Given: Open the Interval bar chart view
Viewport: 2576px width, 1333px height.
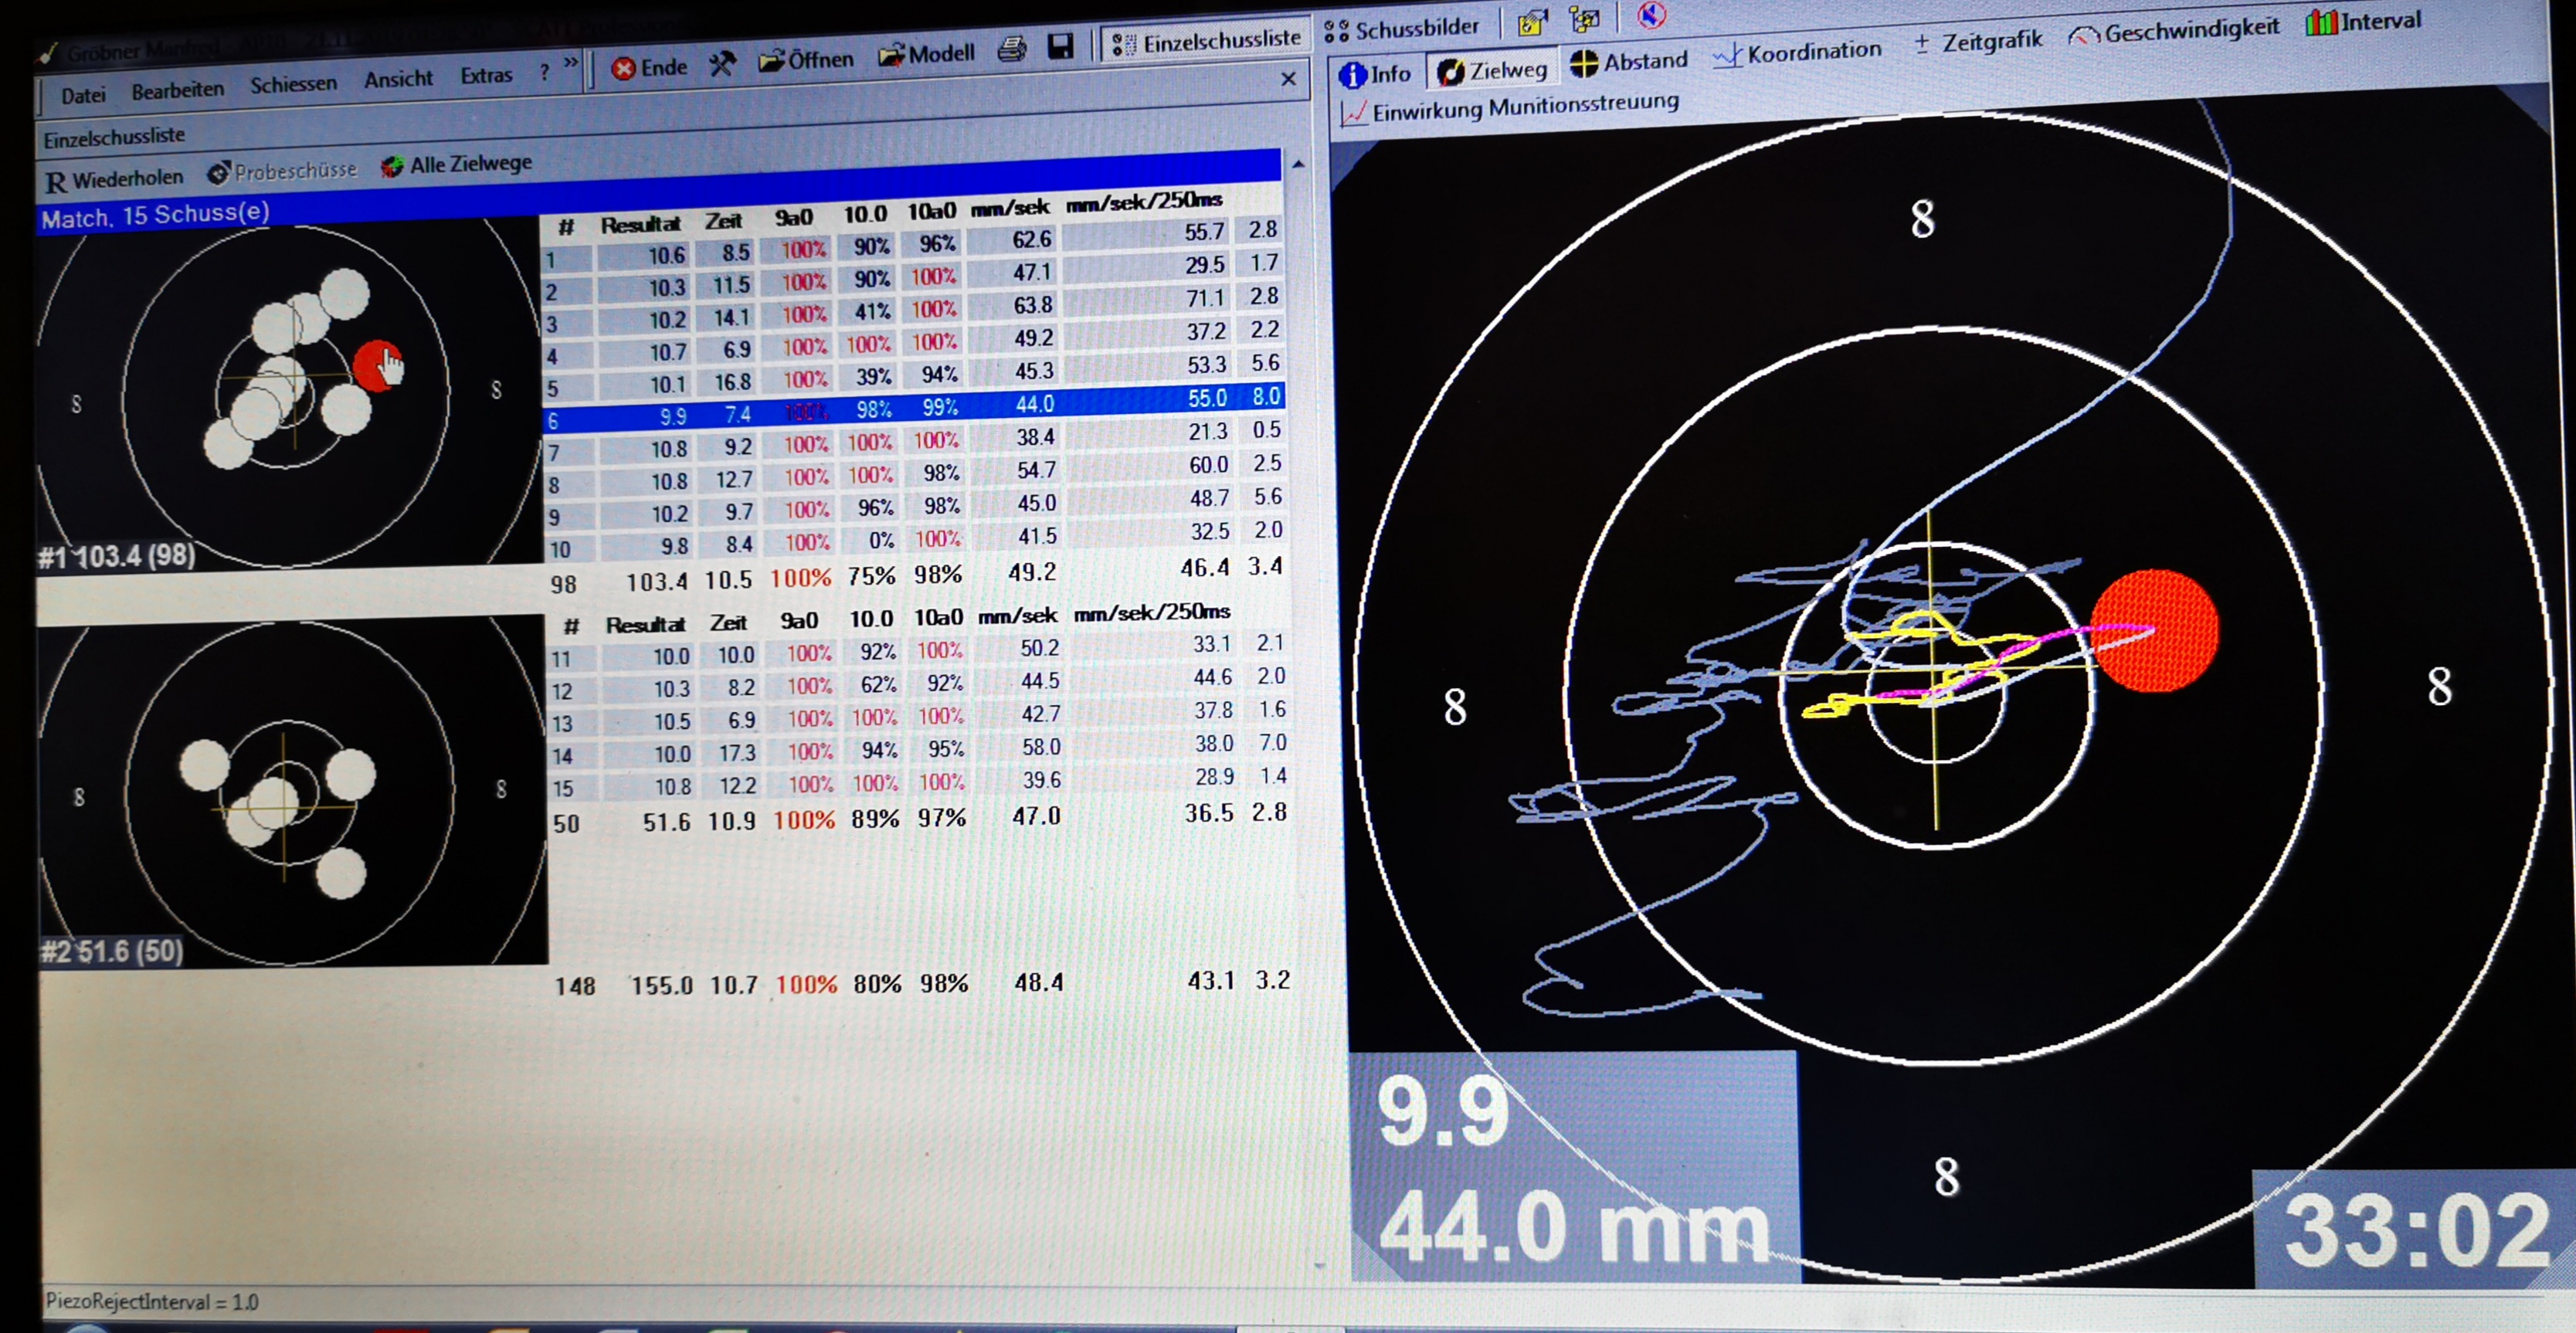Looking at the screenshot, I should click(2362, 21).
